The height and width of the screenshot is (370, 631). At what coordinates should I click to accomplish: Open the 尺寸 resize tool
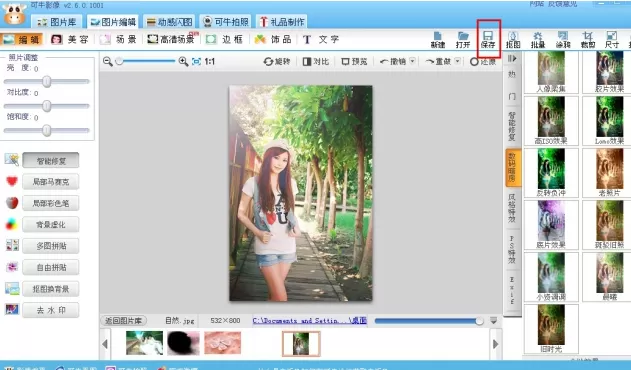[612, 40]
